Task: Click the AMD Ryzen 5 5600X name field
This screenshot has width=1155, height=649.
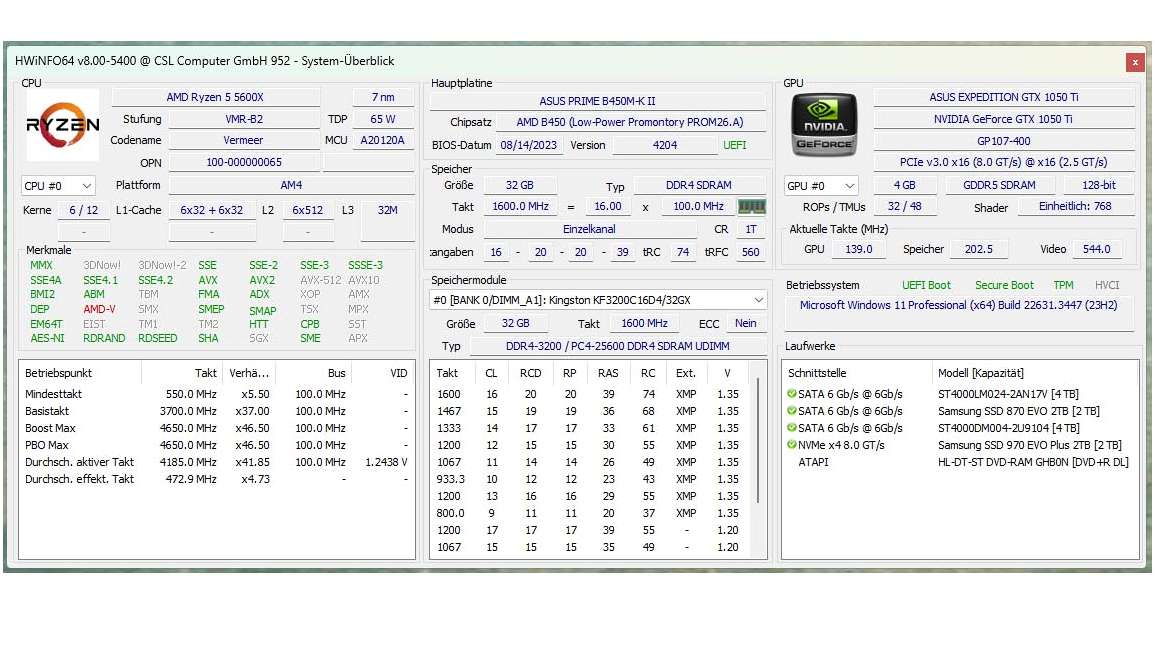Action: 215,97
